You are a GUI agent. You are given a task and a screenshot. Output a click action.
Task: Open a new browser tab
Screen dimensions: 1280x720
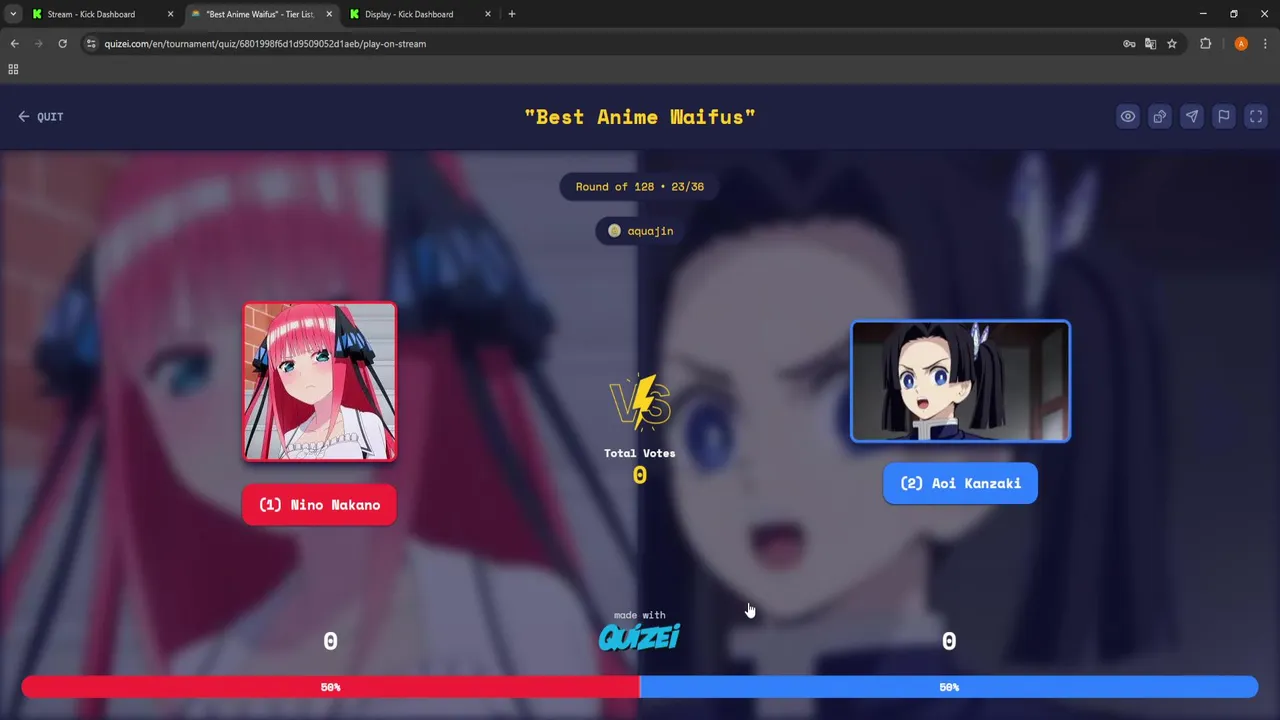[x=512, y=14]
